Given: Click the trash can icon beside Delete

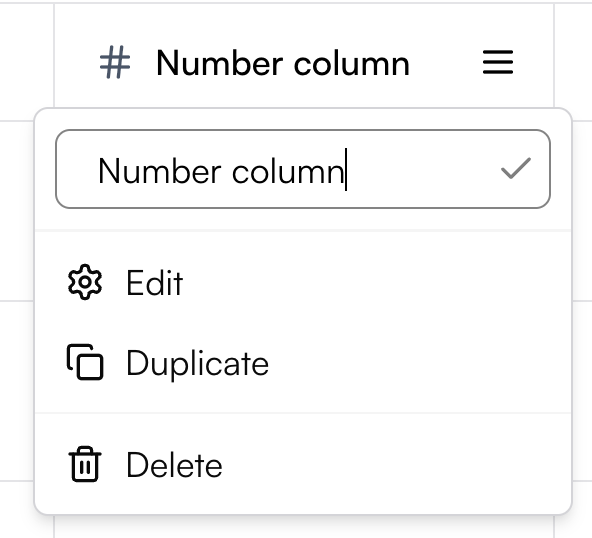Looking at the screenshot, I should pyautogui.click(x=85, y=464).
